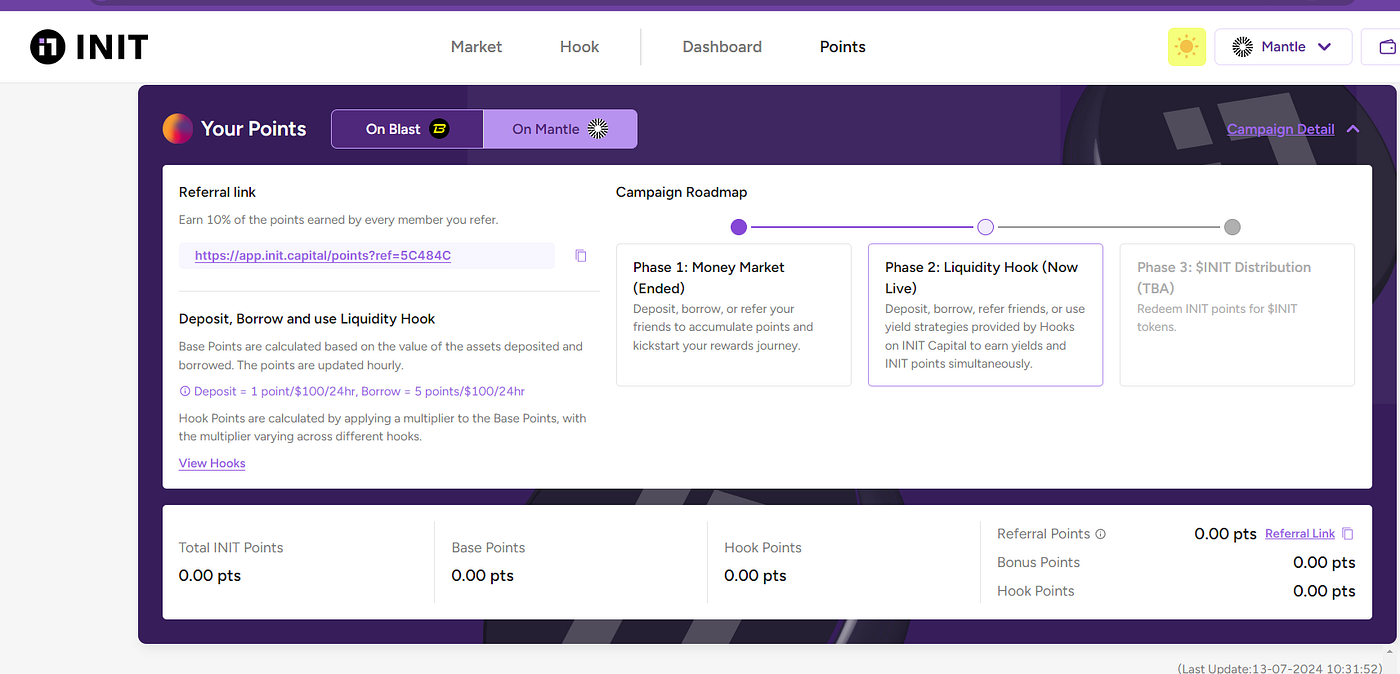Click 'Deposit, Borrow and use Liquidity Hook' heading
Image resolution: width=1400 pixels, height=674 pixels.
pyautogui.click(x=307, y=319)
